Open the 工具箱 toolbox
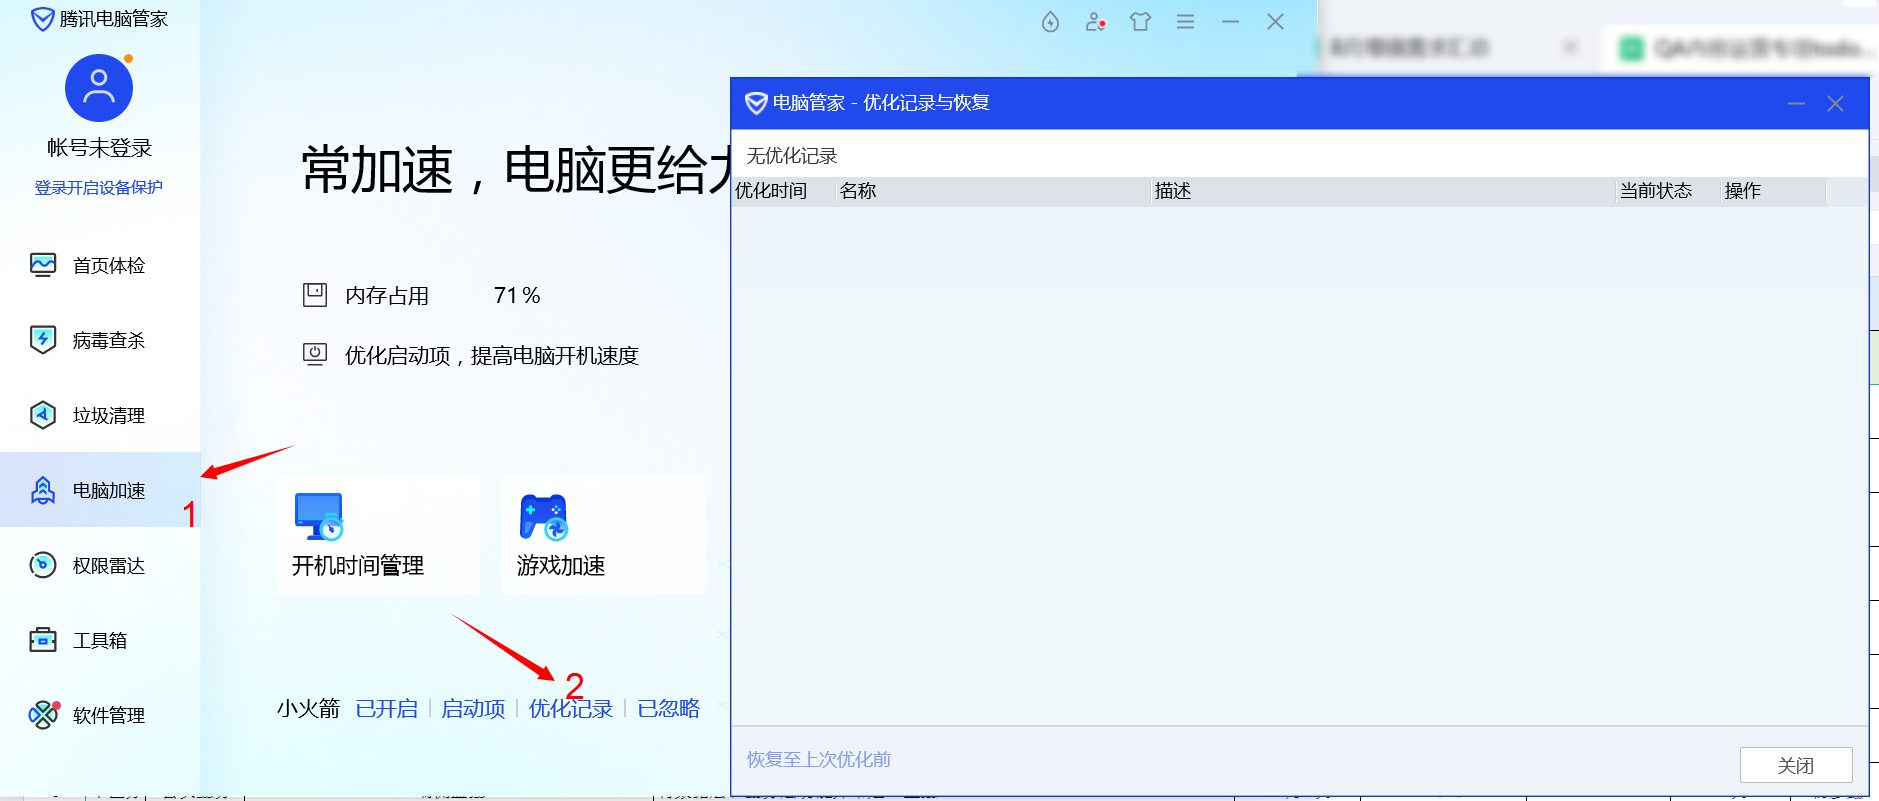This screenshot has width=1879, height=801. click(x=99, y=641)
